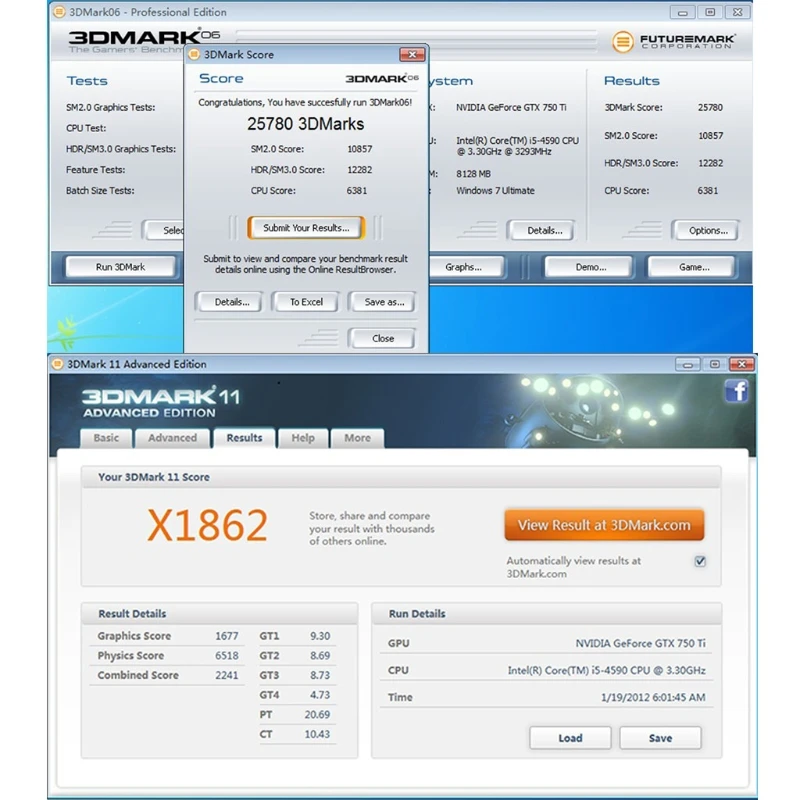800x800 pixels.
Task: Select the Results tab
Action: coord(243,438)
